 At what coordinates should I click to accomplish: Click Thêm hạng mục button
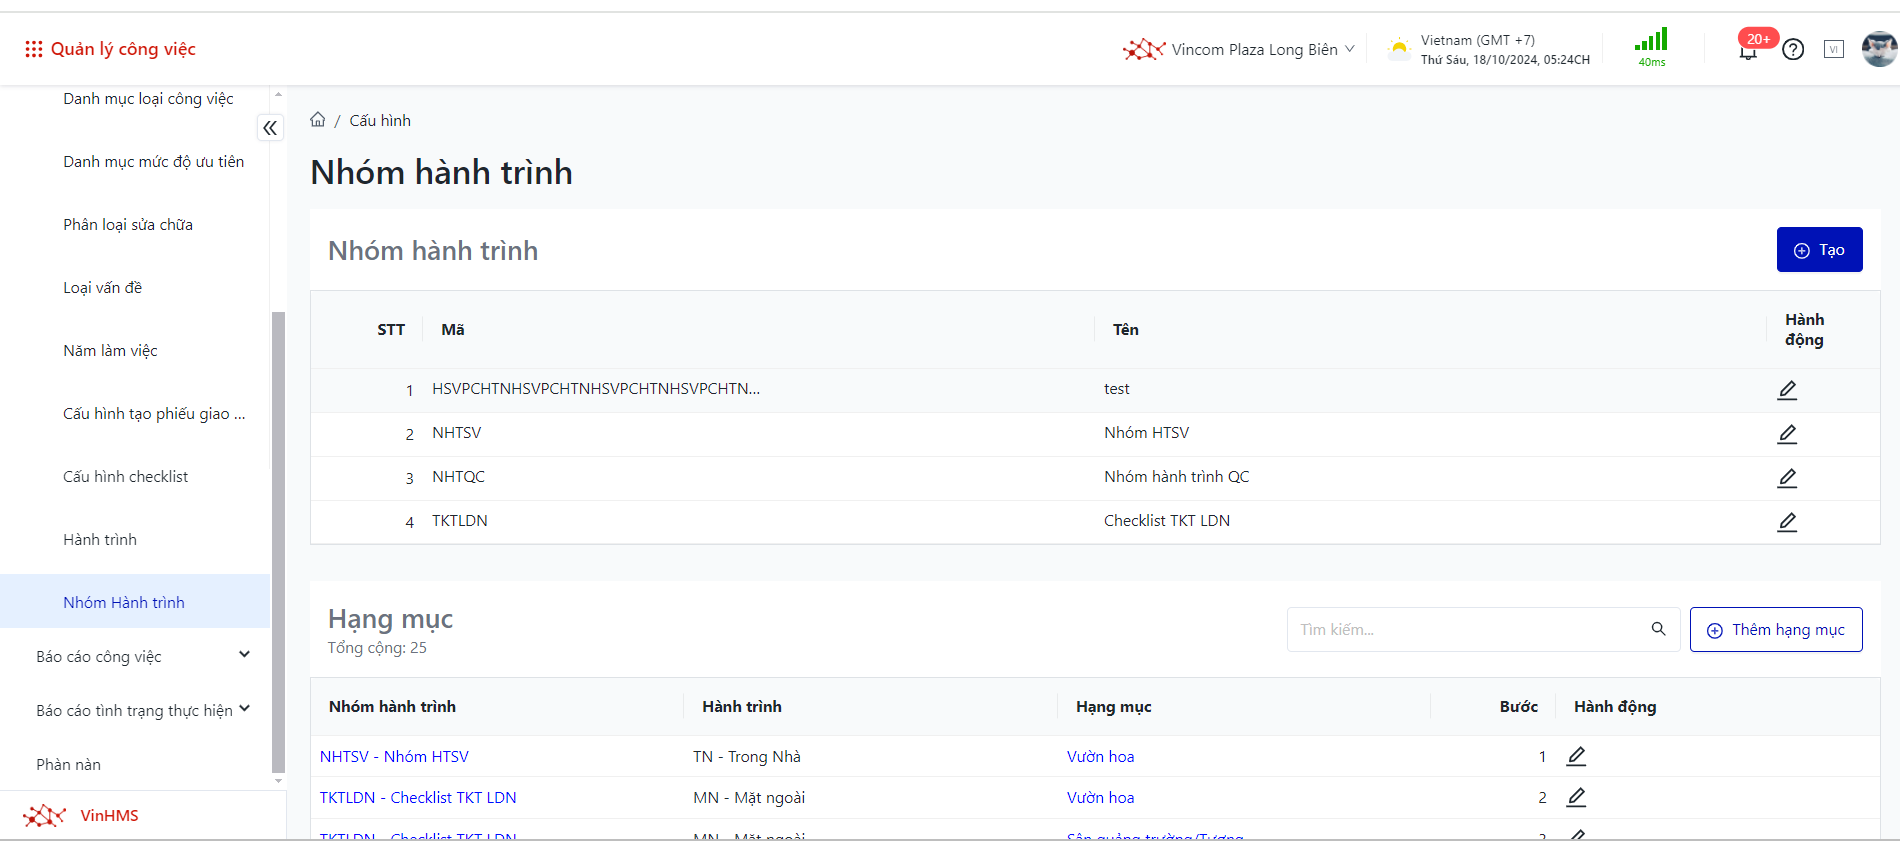[x=1775, y=630]
